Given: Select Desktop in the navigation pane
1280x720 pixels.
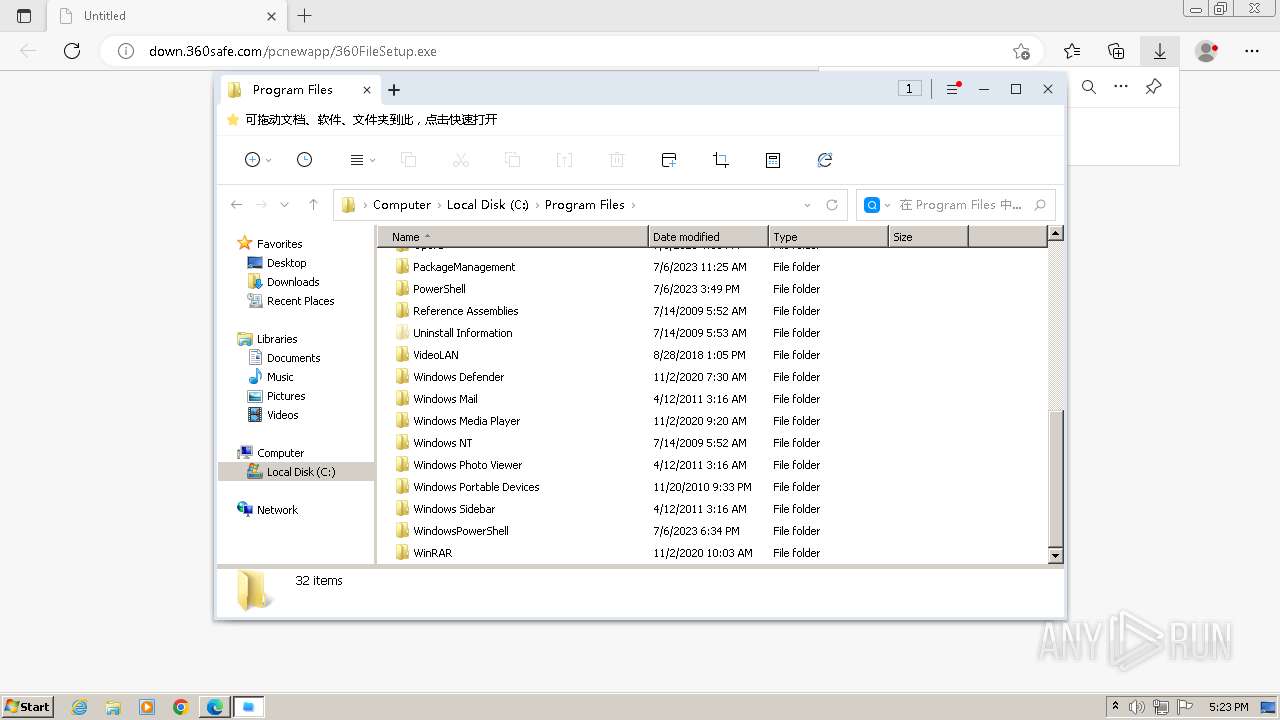Looking at the screenshot, I should click(286, 263).
